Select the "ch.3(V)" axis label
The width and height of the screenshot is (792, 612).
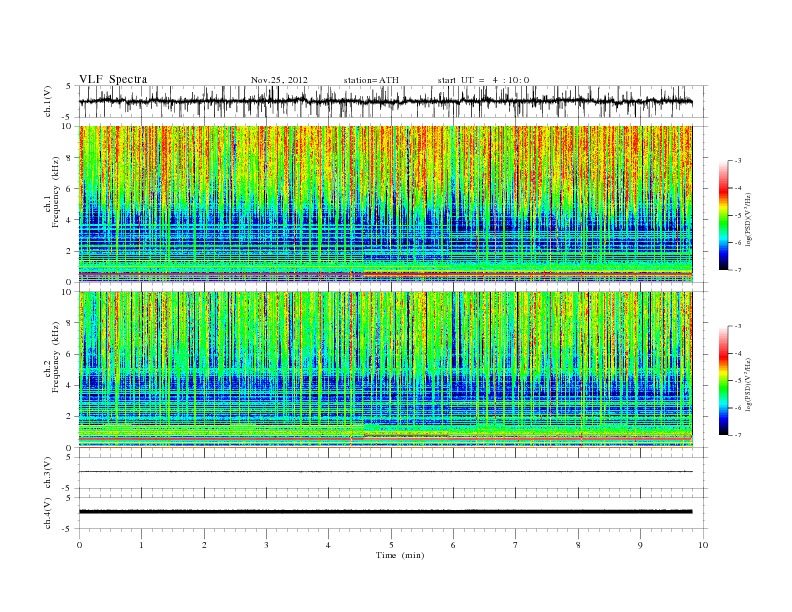pos(48,473)
